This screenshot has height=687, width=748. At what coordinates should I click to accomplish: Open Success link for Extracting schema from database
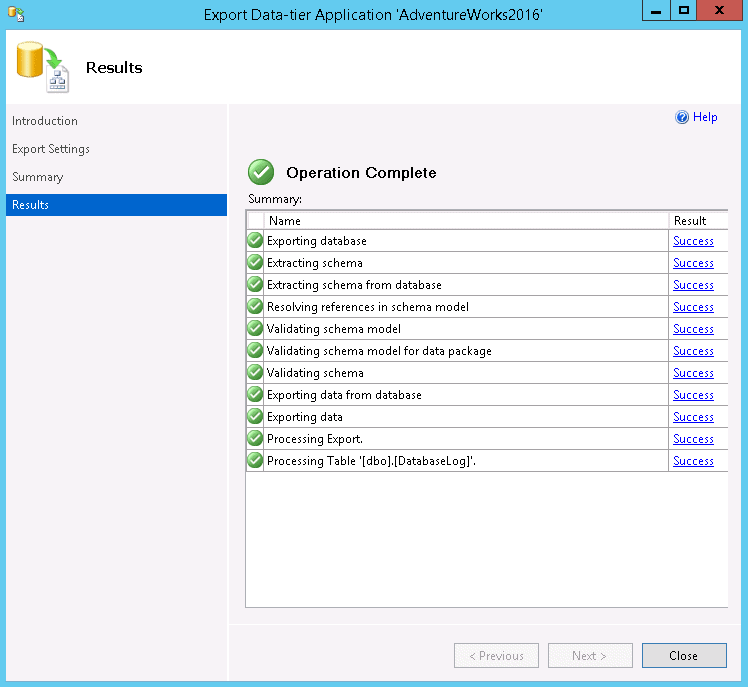(x=693, y=285)
